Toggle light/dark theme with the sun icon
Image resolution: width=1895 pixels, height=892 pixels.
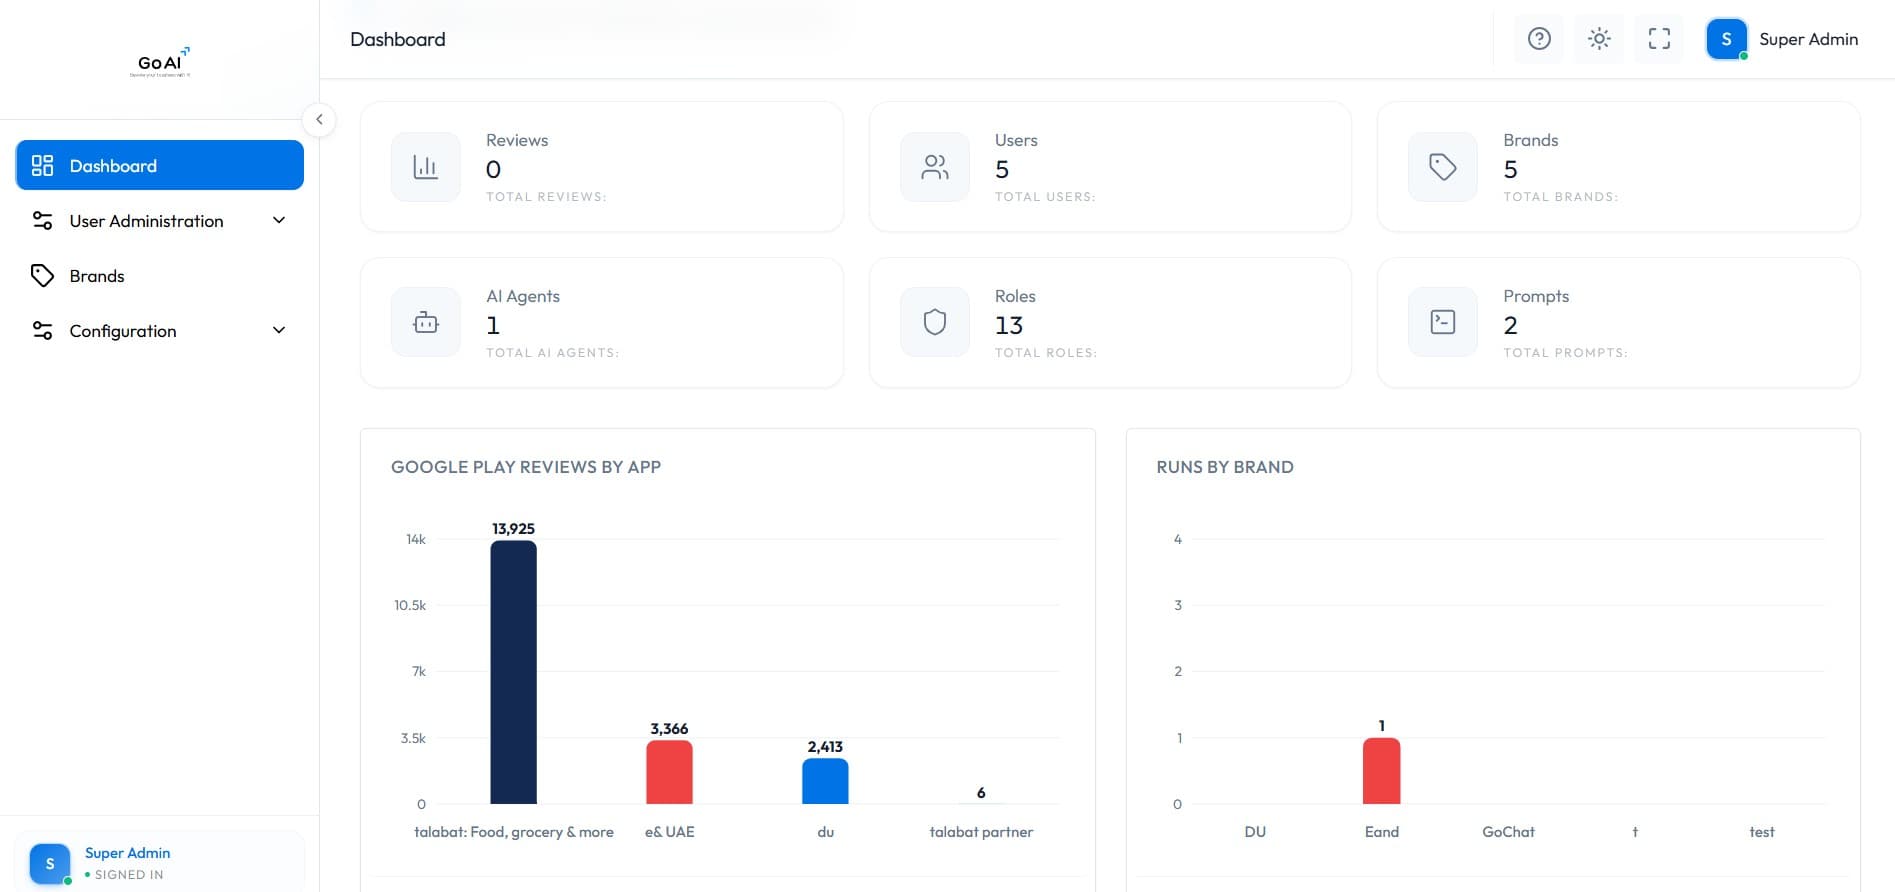1599,39
